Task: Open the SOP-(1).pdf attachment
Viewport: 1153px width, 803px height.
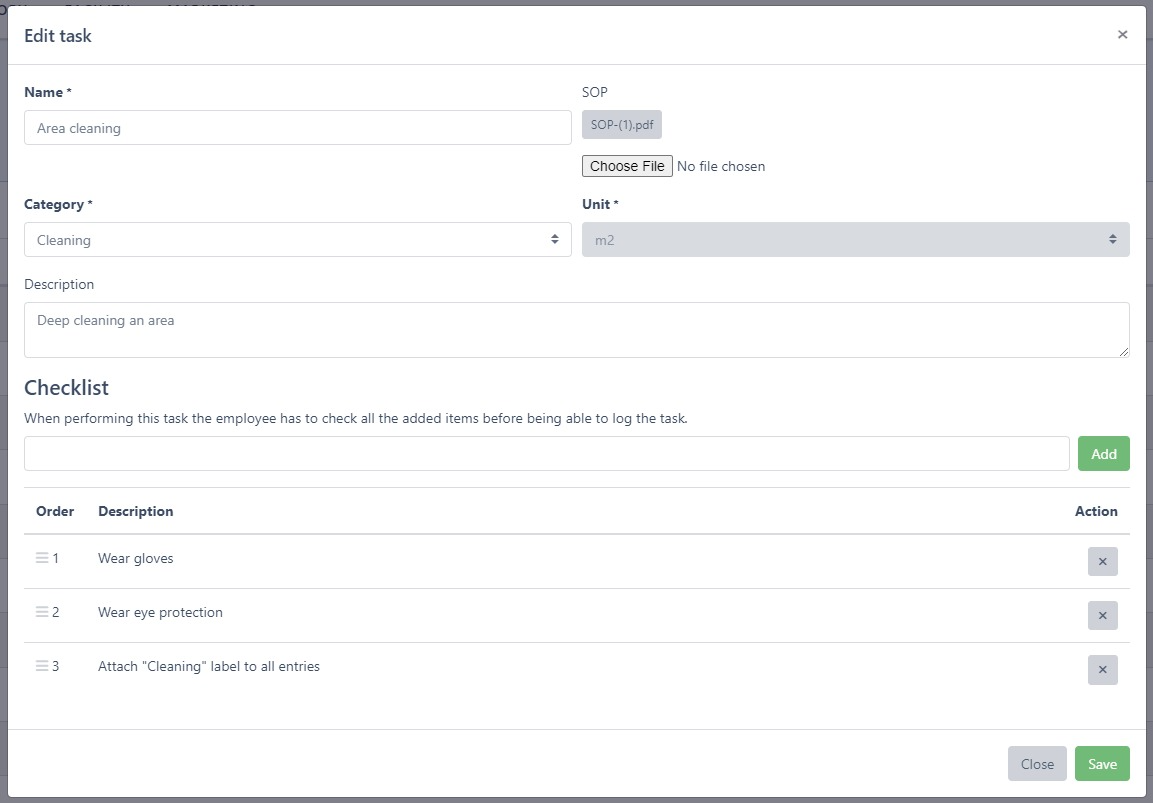Action: [x=621, y=125]
